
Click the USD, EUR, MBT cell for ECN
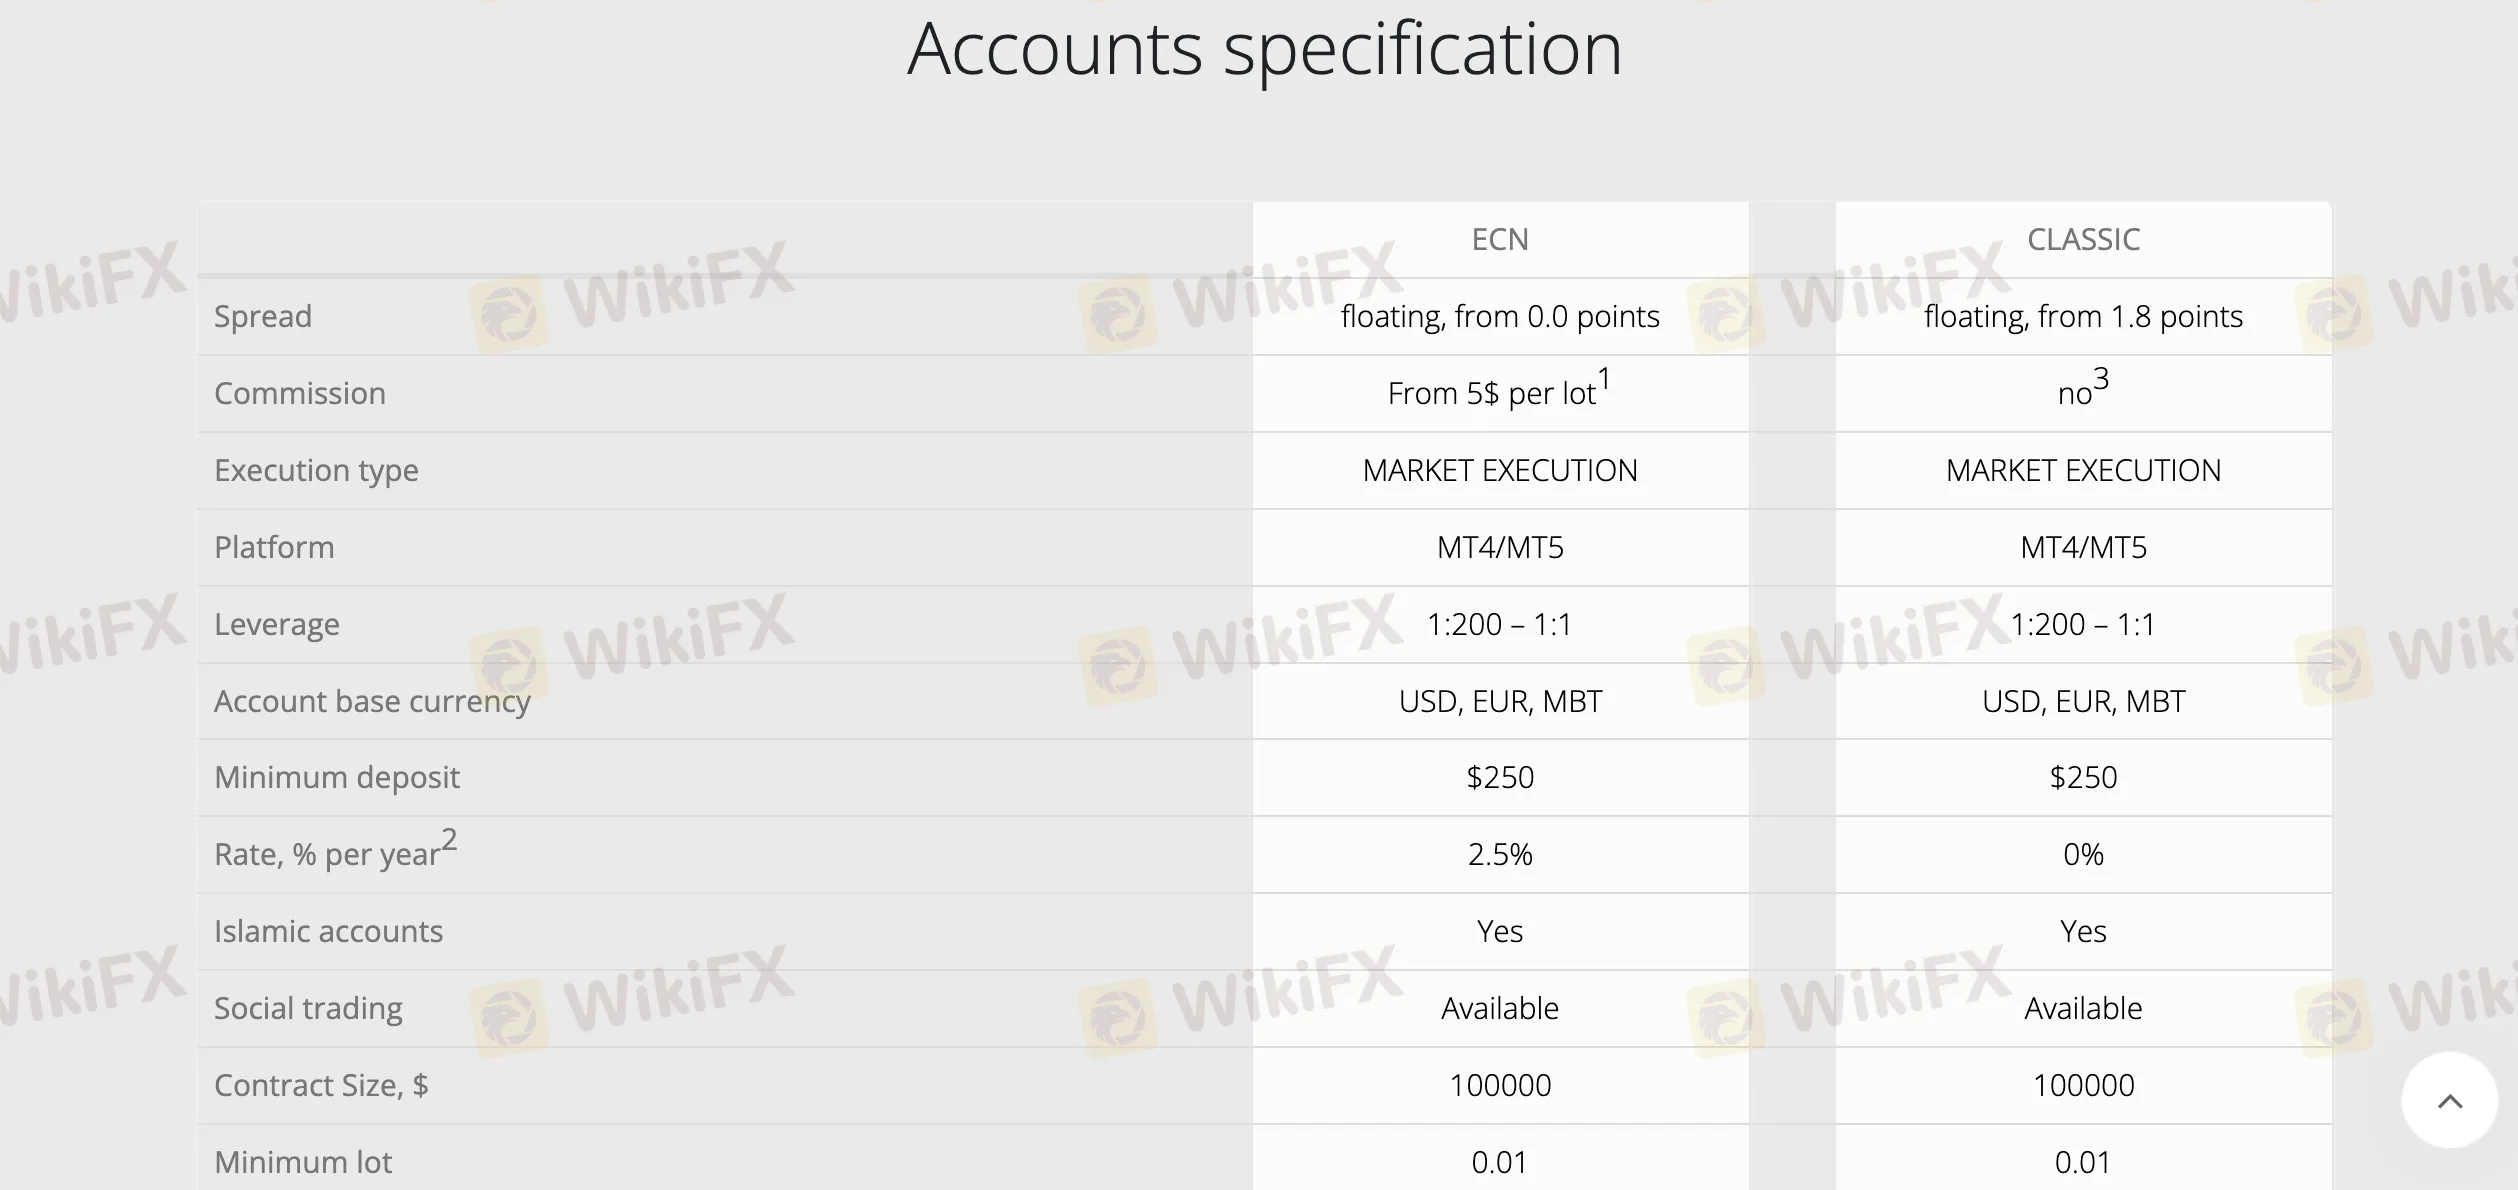coord(1500,700)
